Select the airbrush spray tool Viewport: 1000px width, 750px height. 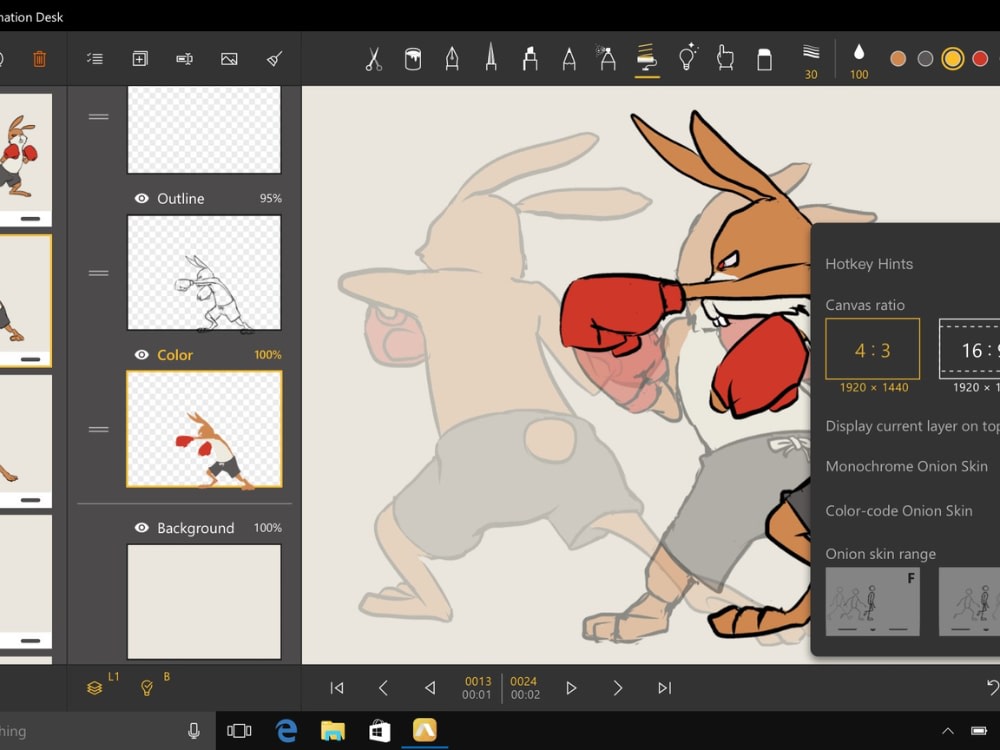[606, 57]
